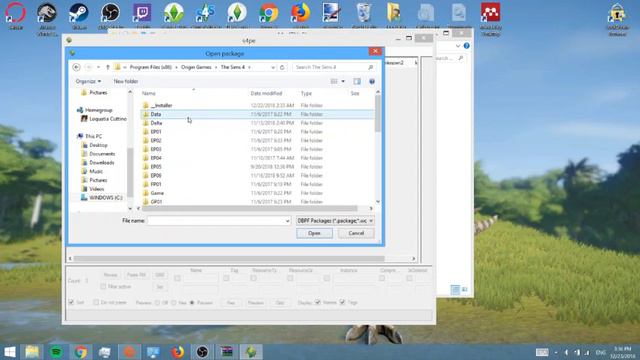Select the Game folder row

coord(257,193)
